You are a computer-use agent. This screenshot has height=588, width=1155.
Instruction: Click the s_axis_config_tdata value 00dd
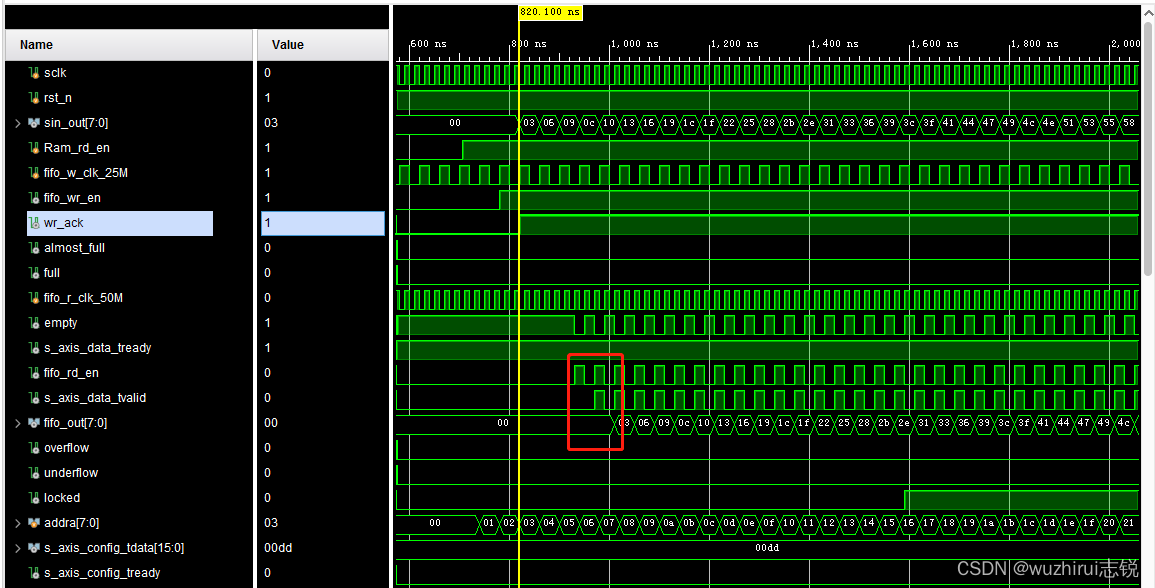coord(279,548)
